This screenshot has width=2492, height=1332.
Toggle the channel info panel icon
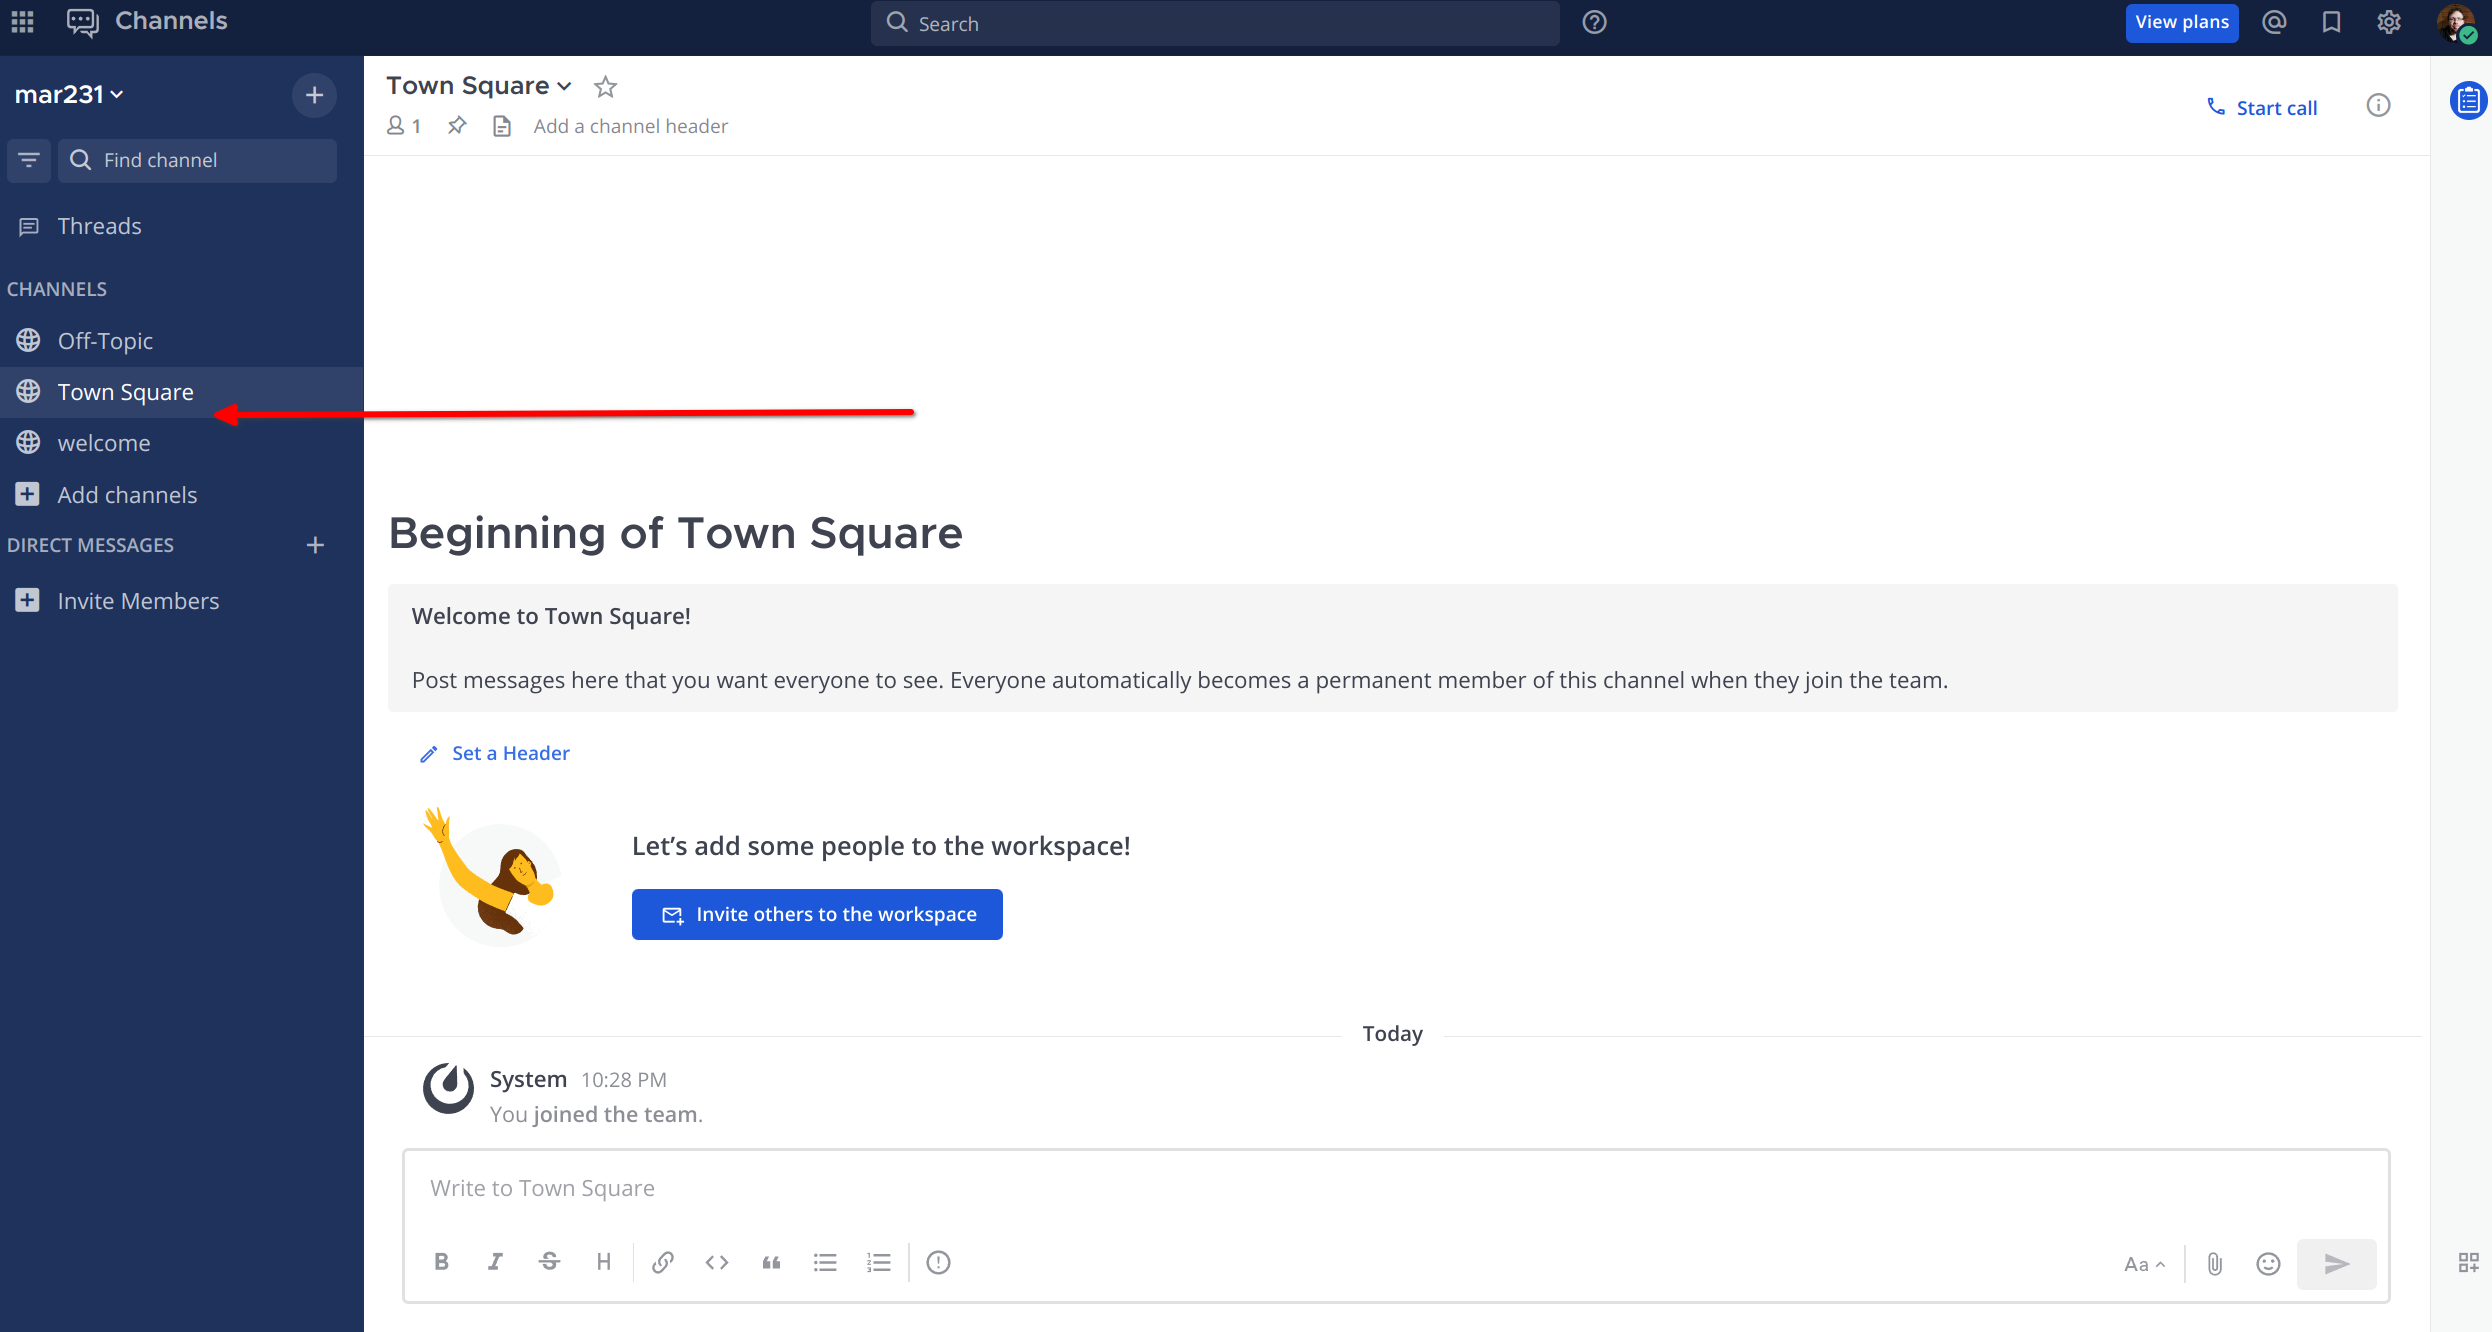coord(2378,106)
